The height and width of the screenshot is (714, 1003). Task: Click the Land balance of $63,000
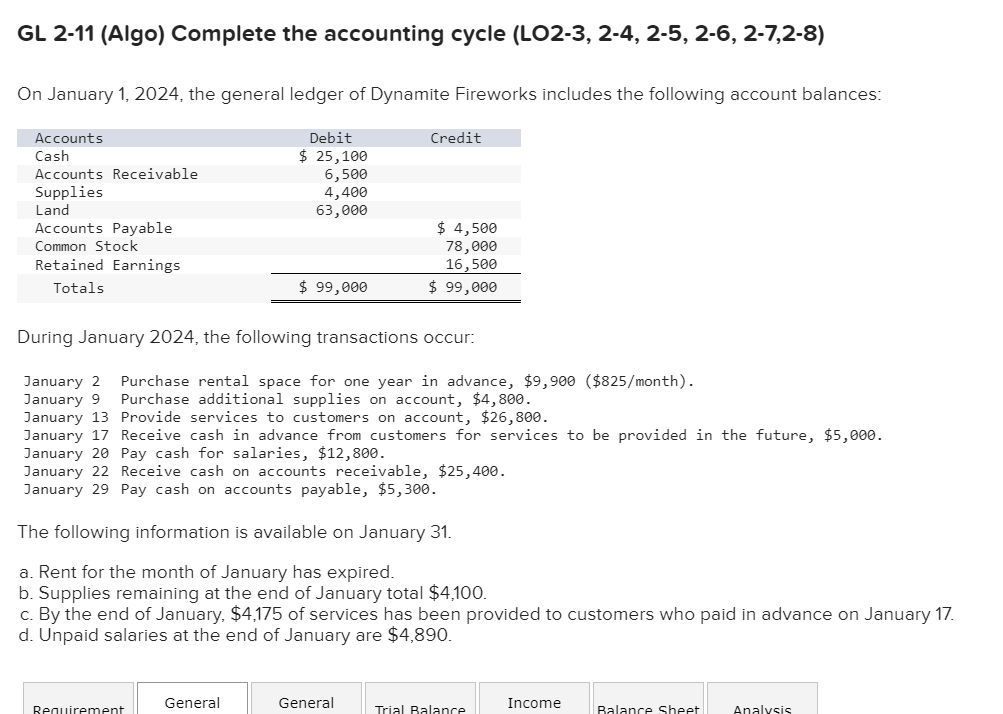click(x=345, y=210)
